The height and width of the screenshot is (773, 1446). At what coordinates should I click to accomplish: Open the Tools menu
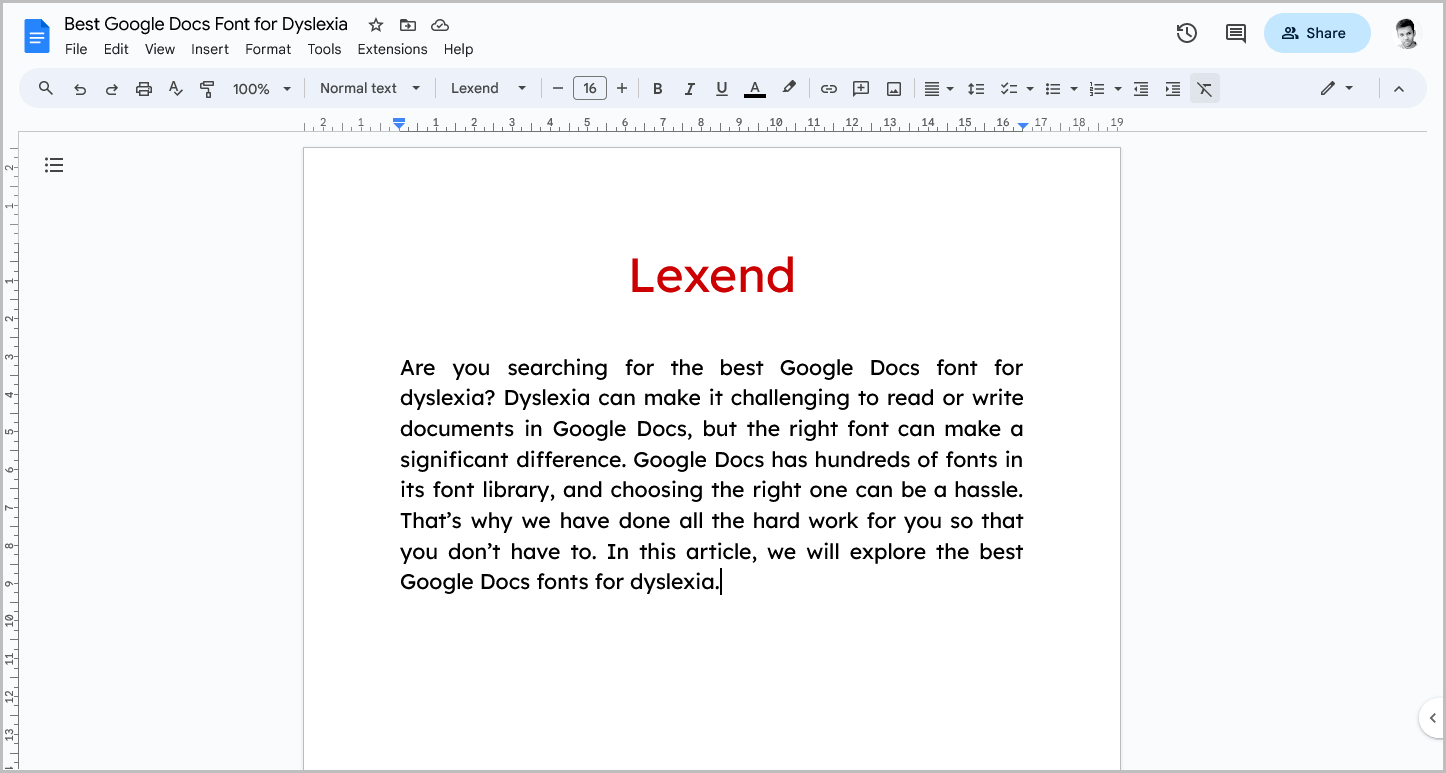click(324, 49)
